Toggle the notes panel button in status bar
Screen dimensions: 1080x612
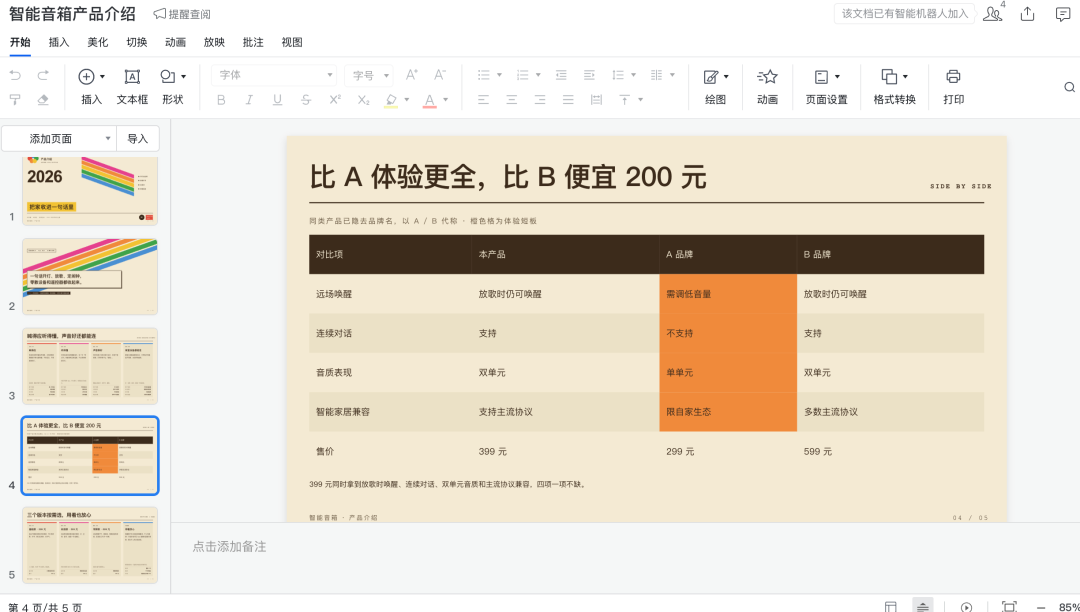tap(922, 606)
